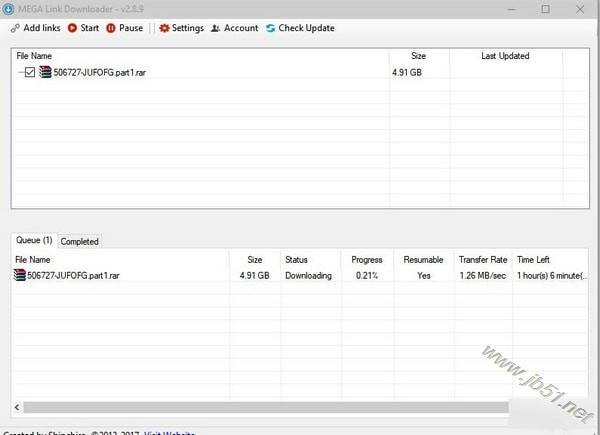Click the horizontal scrollbar left arrow
This screenshot has width=600, height=435.
click(17, 407)
